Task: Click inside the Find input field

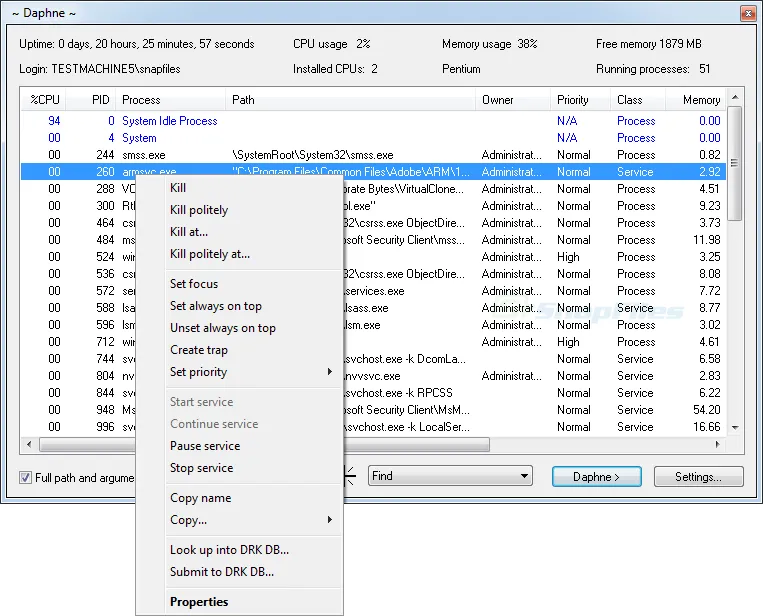Action: click(x=442, y=476)
